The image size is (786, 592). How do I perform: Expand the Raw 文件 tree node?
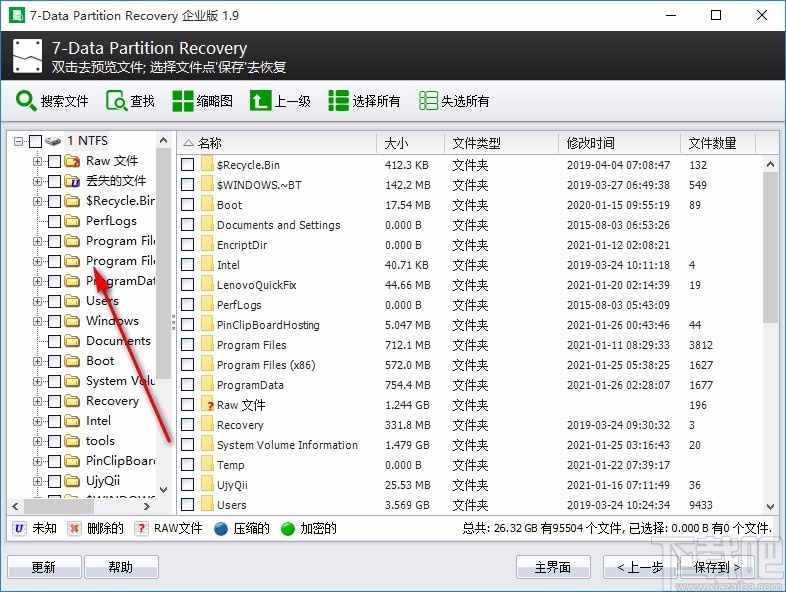[x=37, y=161]
